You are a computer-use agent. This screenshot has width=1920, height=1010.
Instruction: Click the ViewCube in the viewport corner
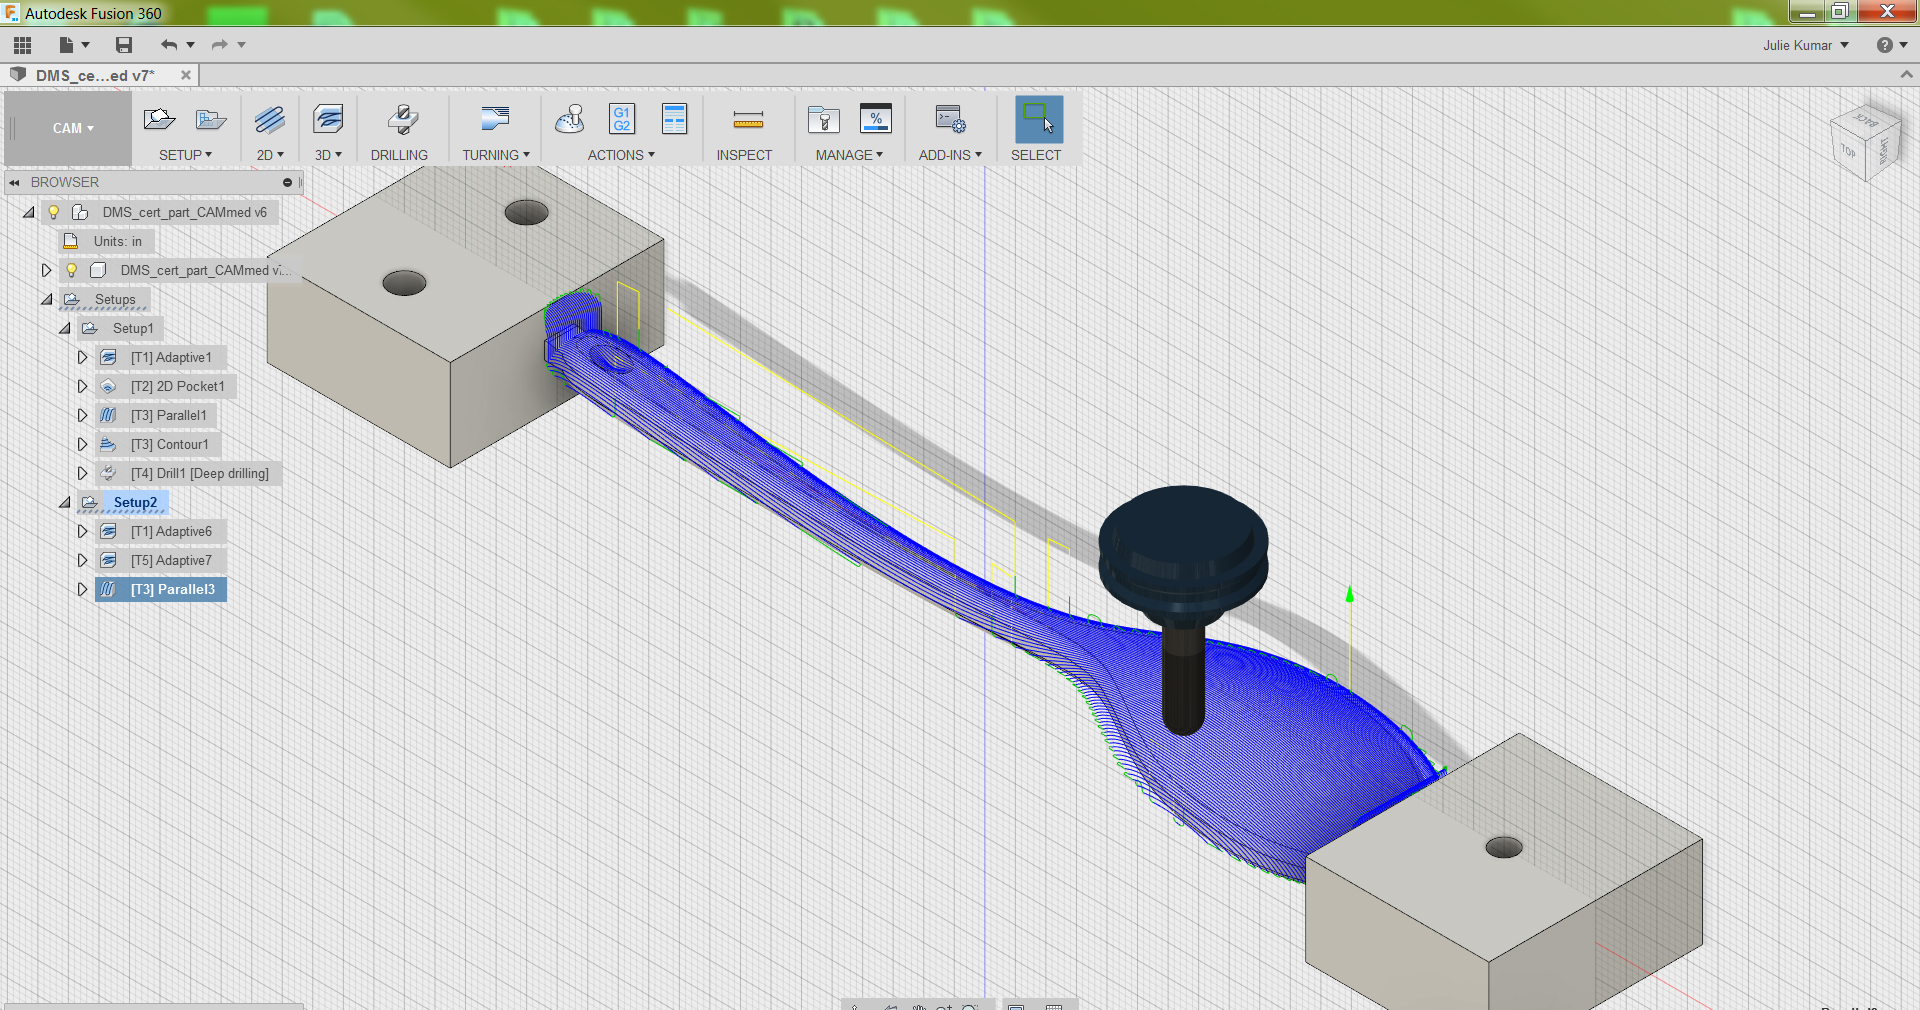(1865, 142)
